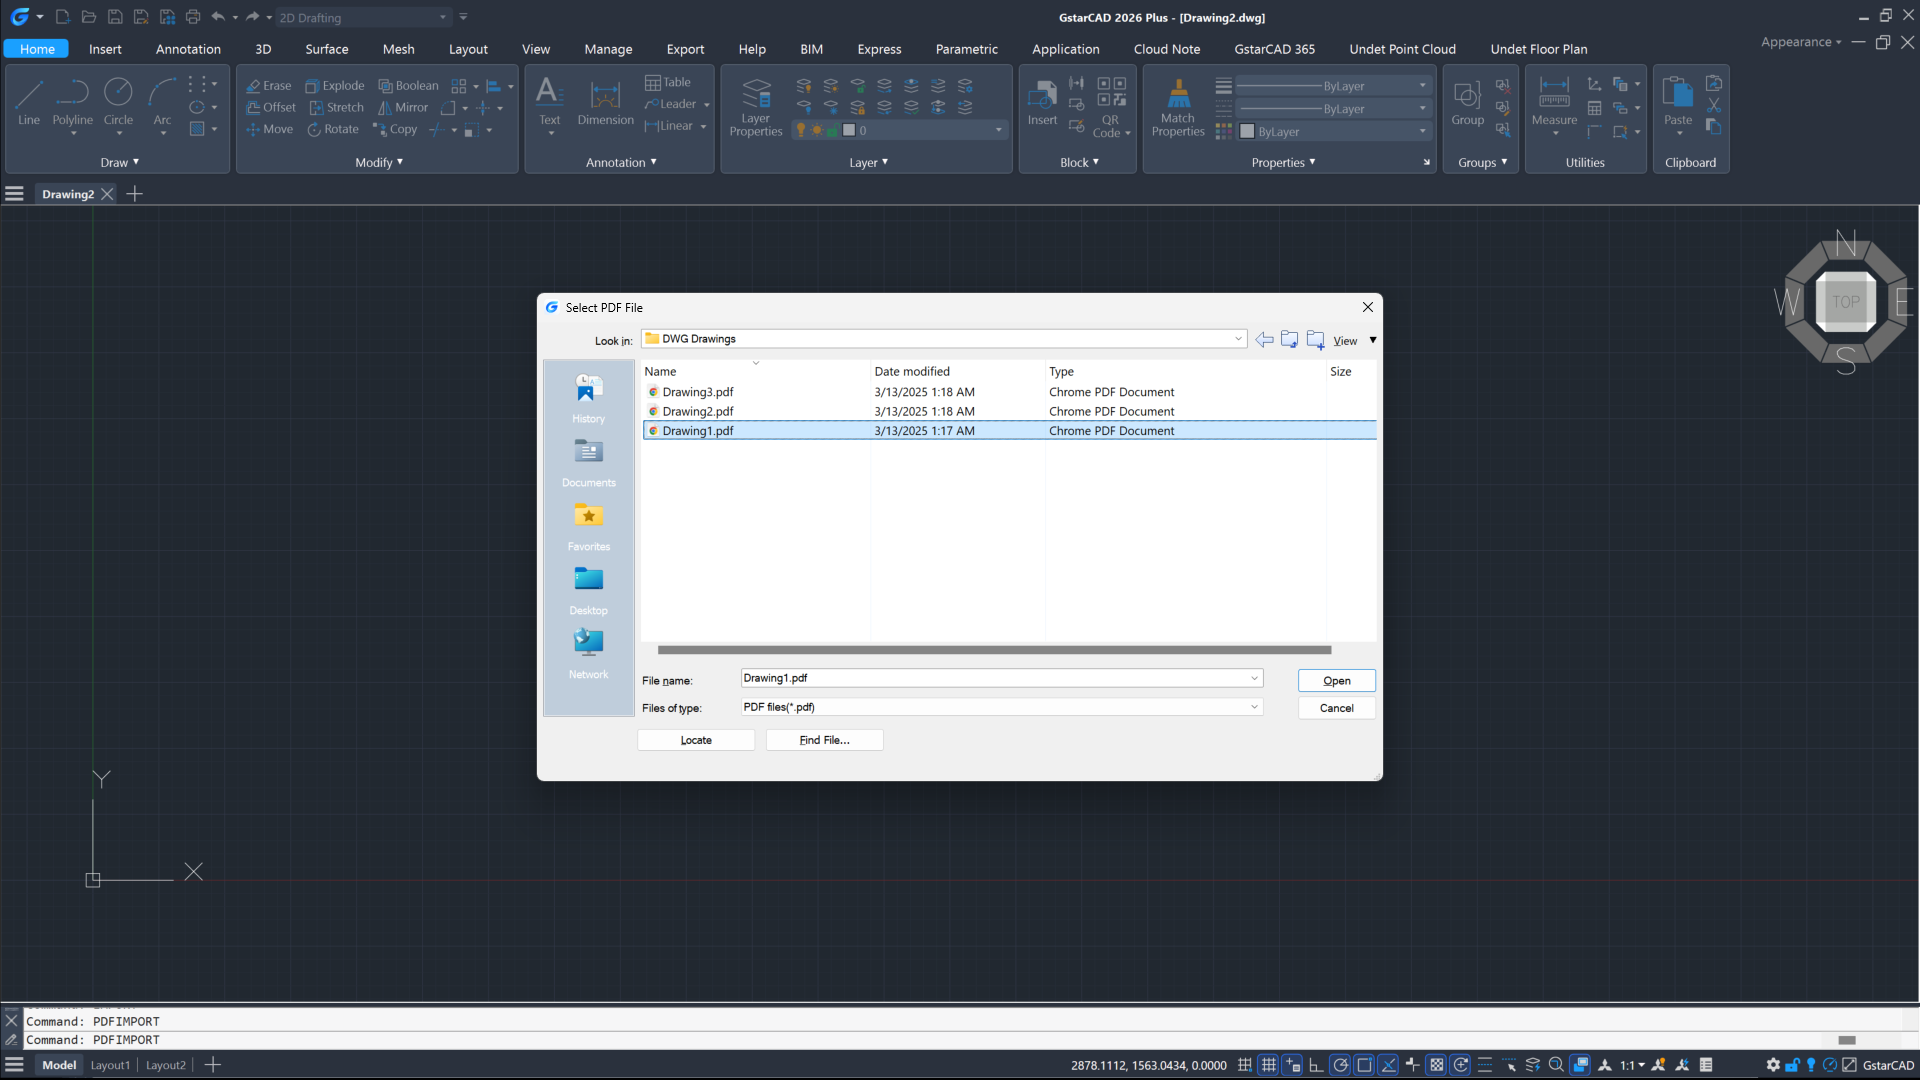Toggle object snap tracking in status bar
The height and width of the screenshot is (1080, 1920).
pyautogui.click(x=1389, y=1065)
